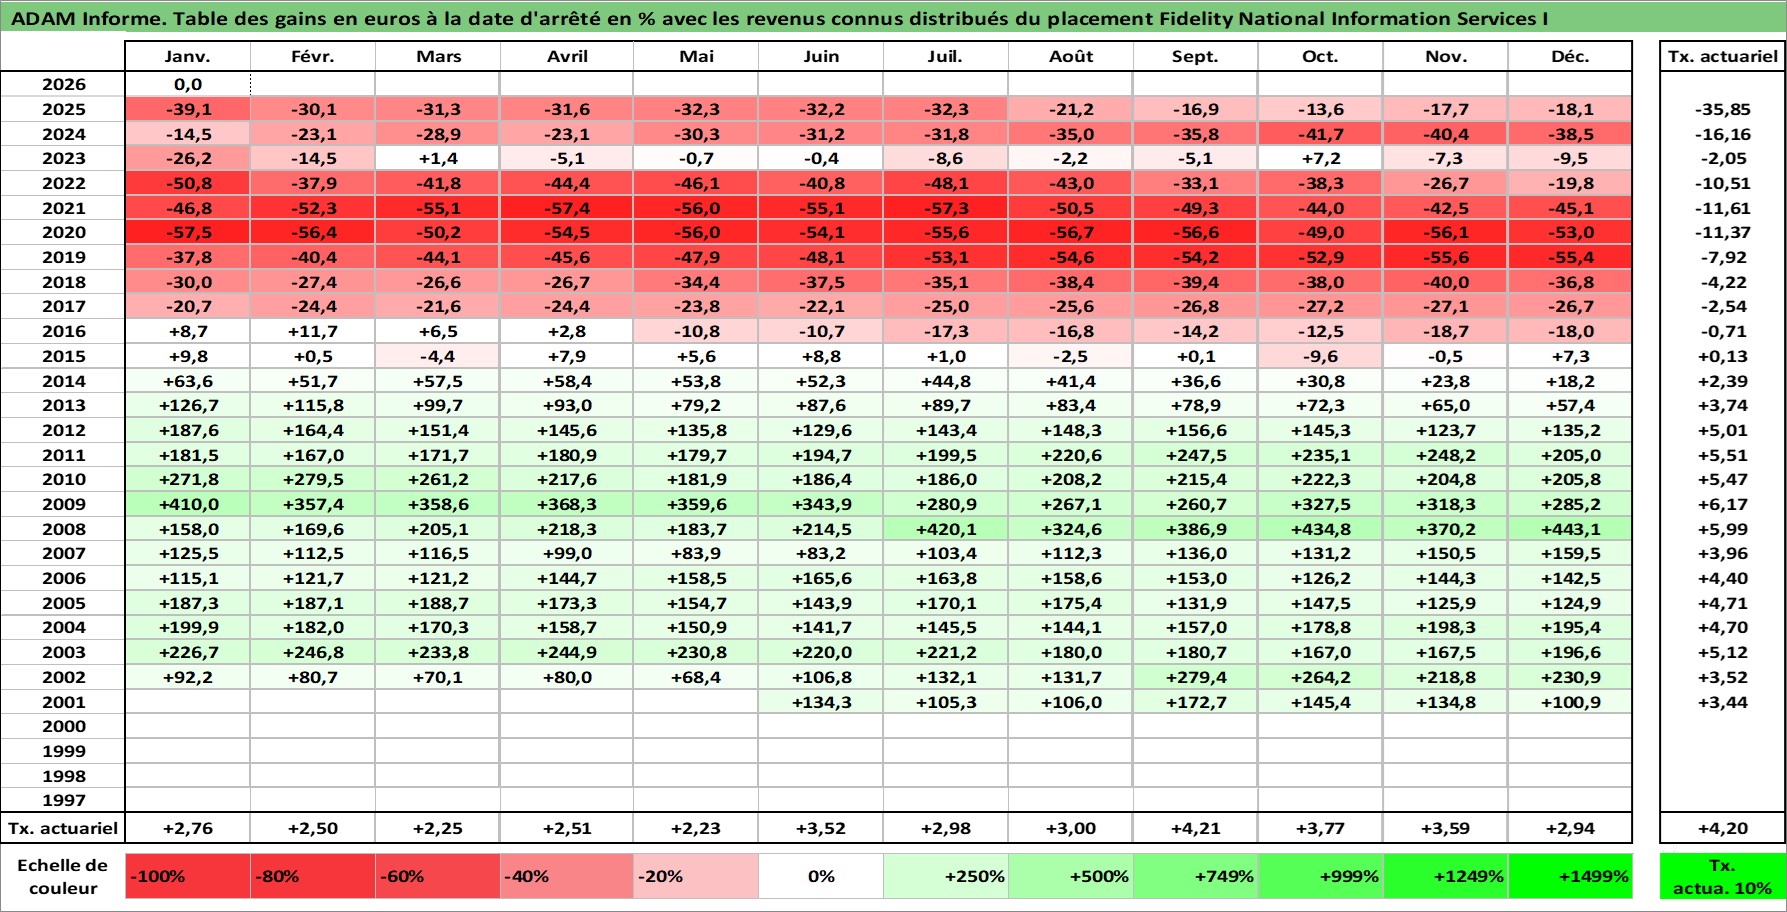This screenshot has height=912, width=1787.
Task: Click the 'Tx. actua. 10%' green legend box
Action: point(1722,876)
